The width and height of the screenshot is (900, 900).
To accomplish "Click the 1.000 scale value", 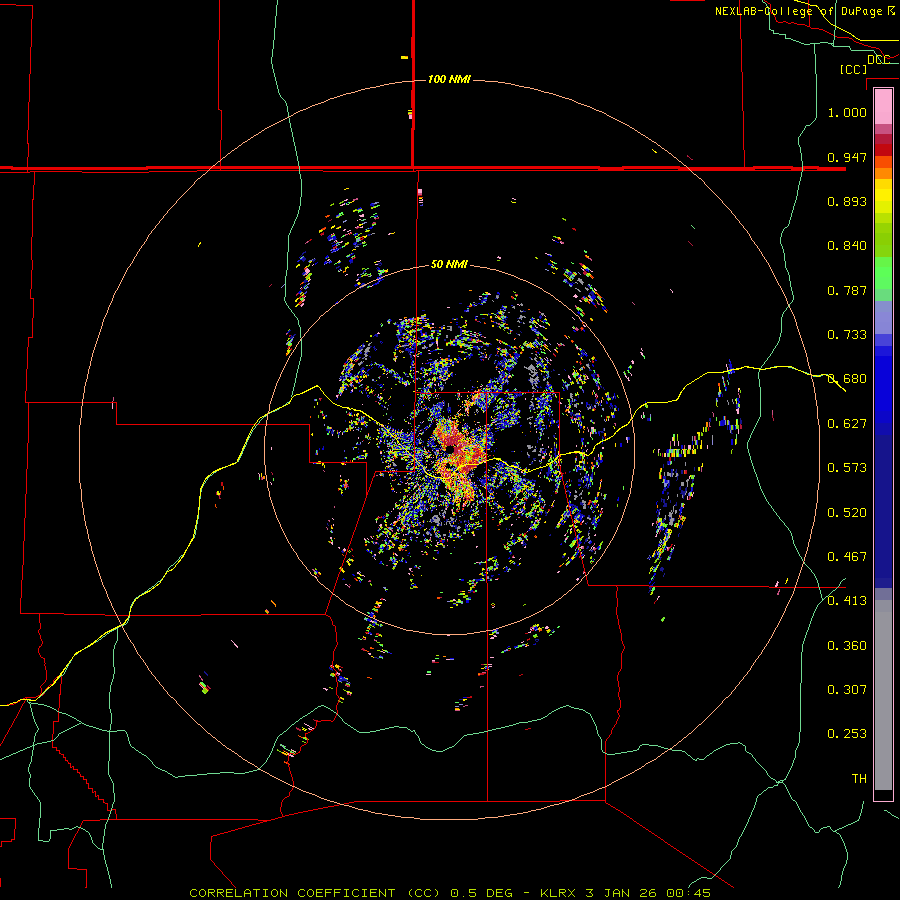I will 847,112.
